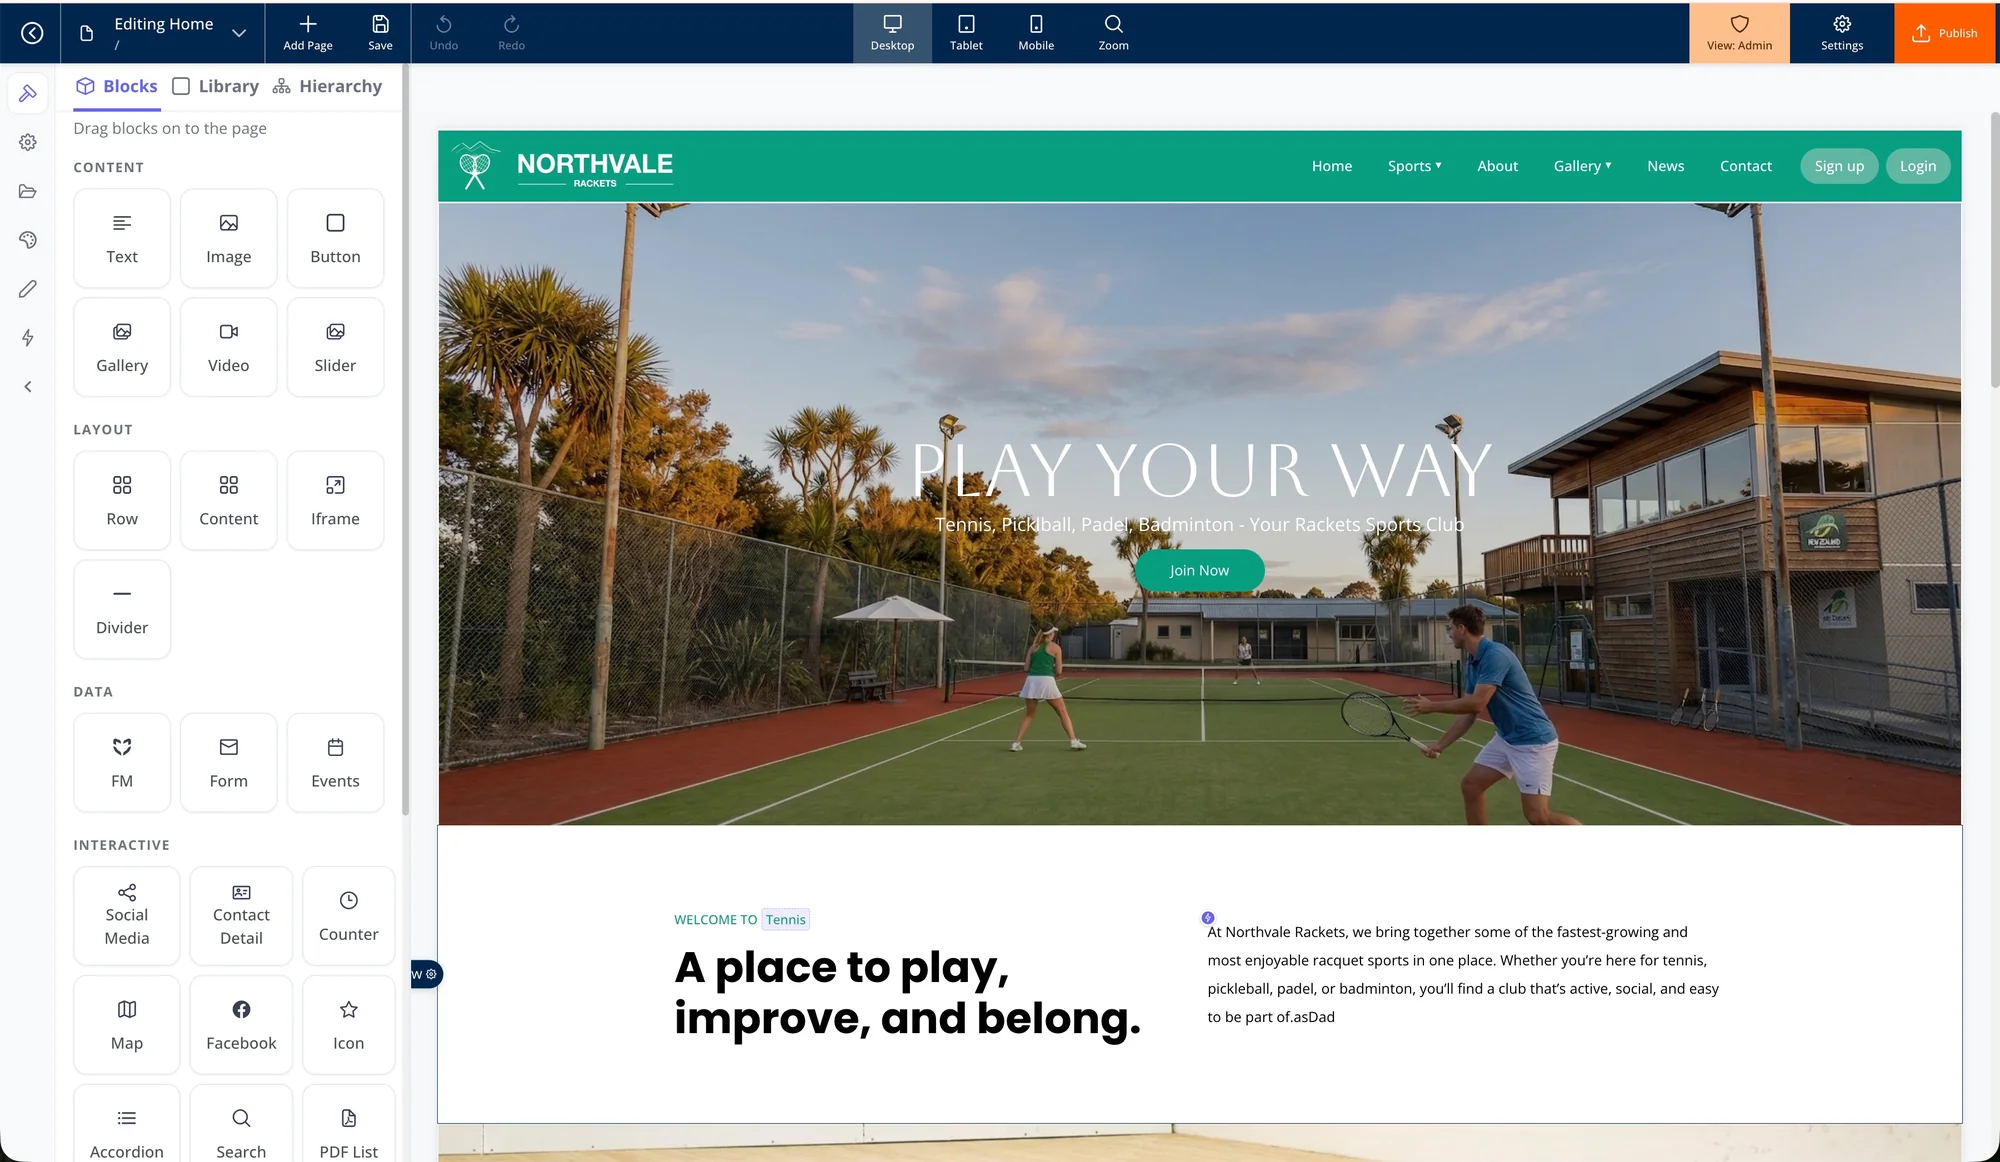Open Settings gear in top bar

1842,33
